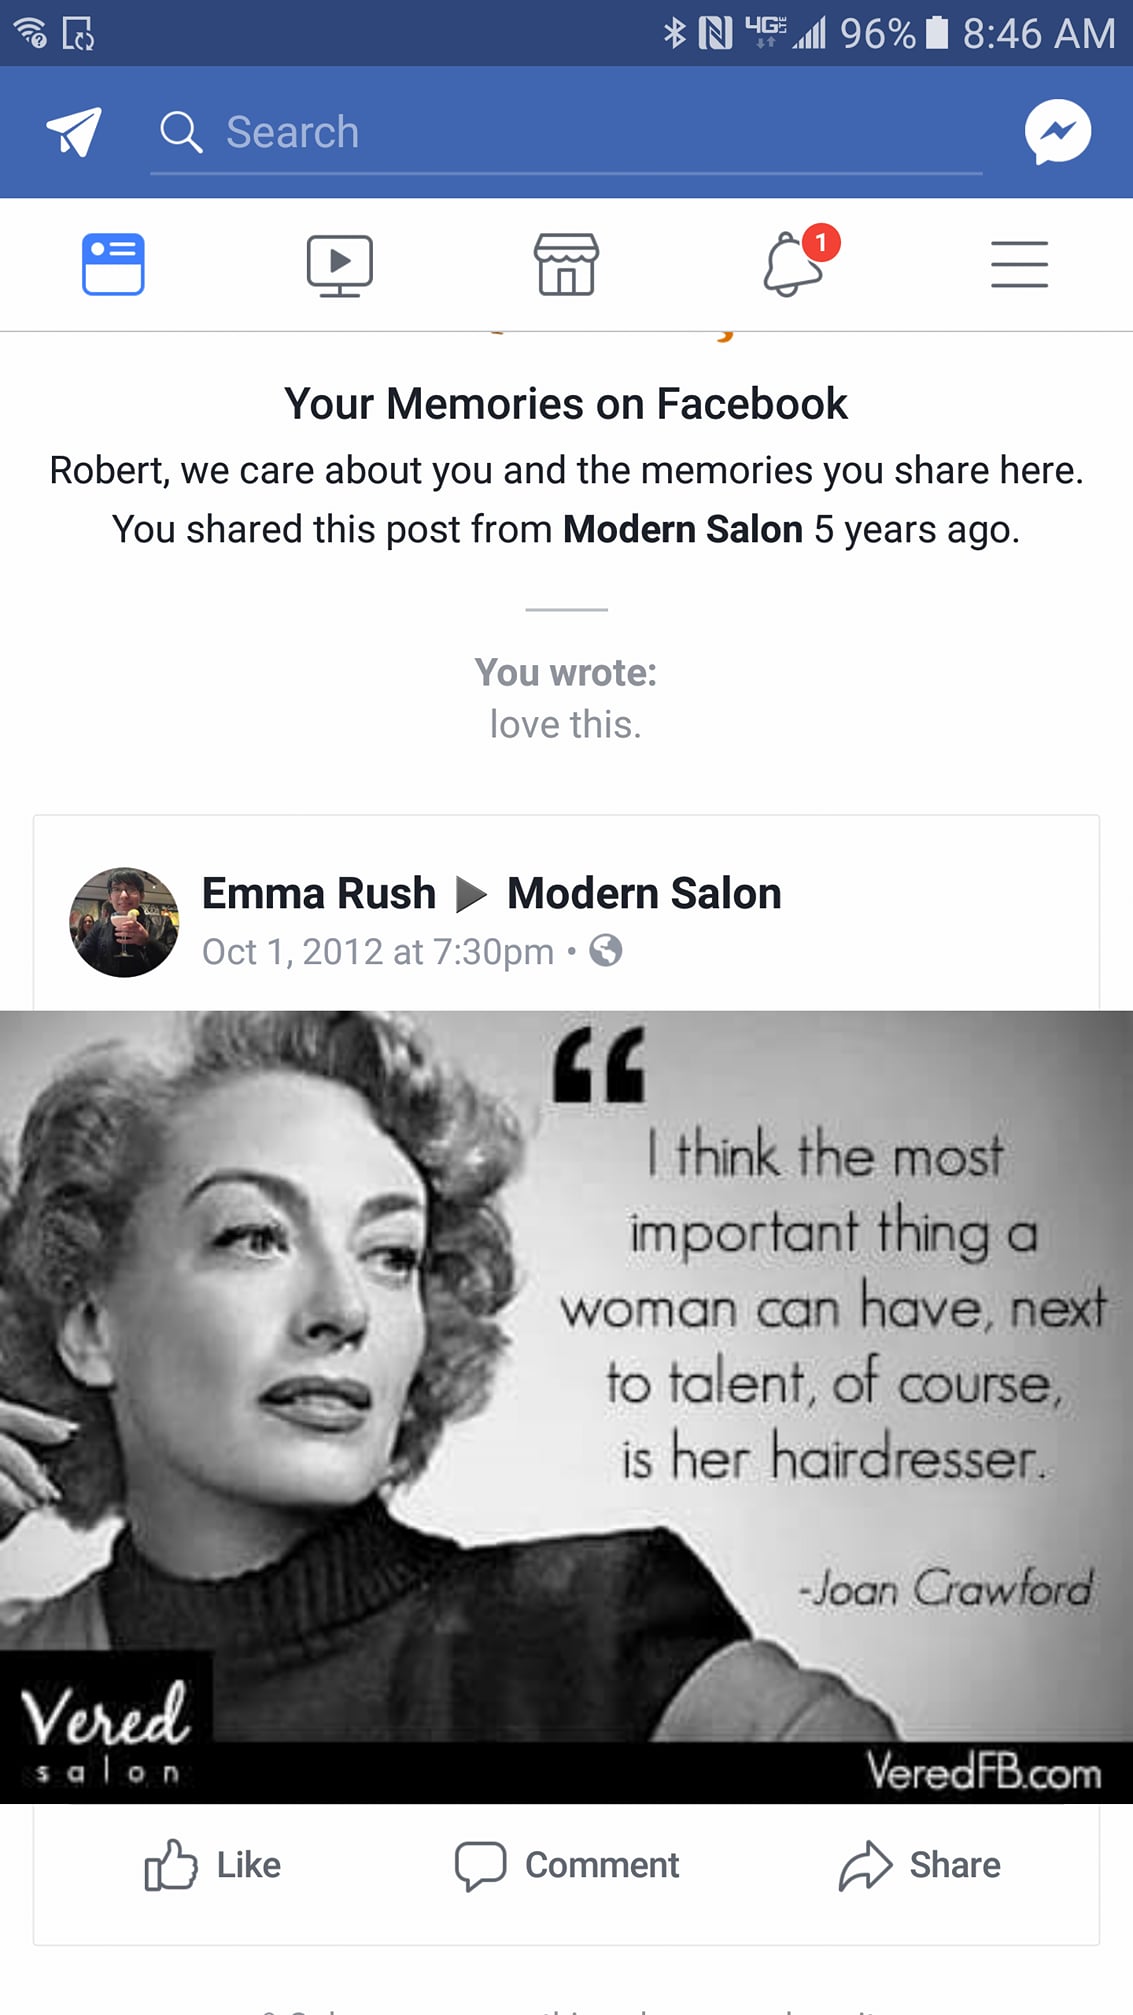The image size is (1133, 2015).
Task: Tap the post timestamp Oct 1, 2012
Action: click(378, 951)
